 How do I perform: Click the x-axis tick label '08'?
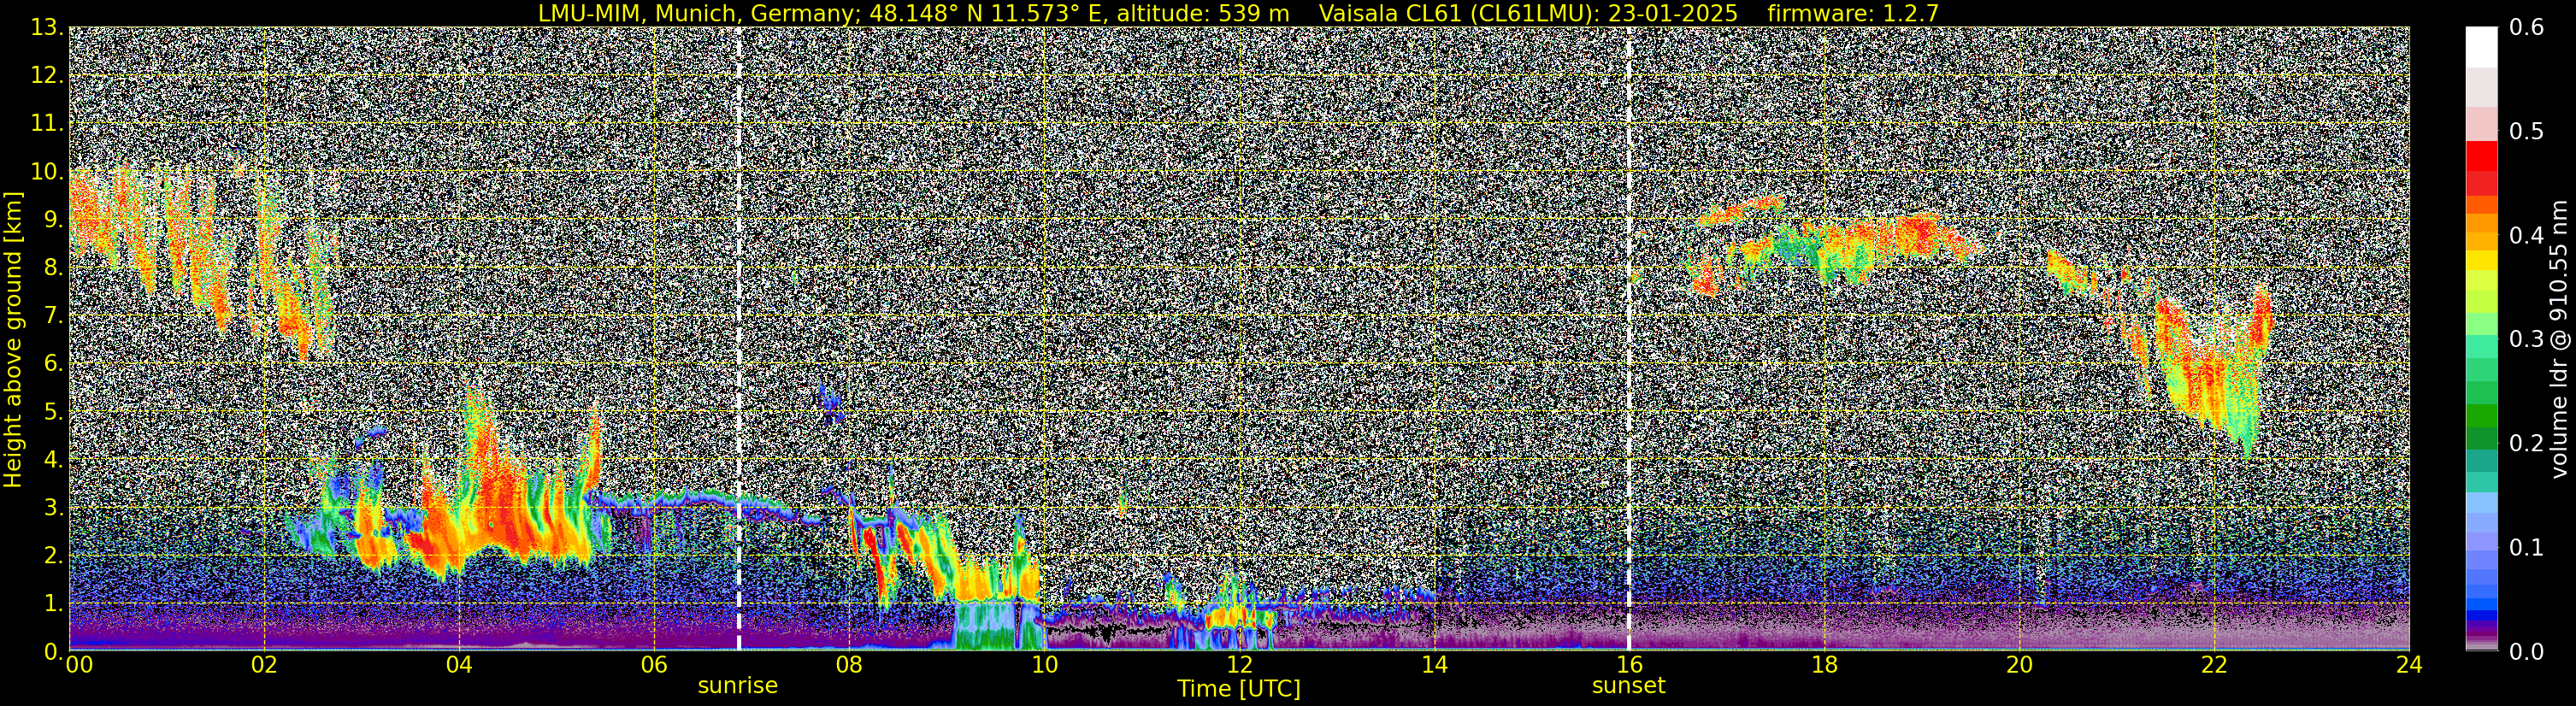pyautogui.click(x=849, y=666)
